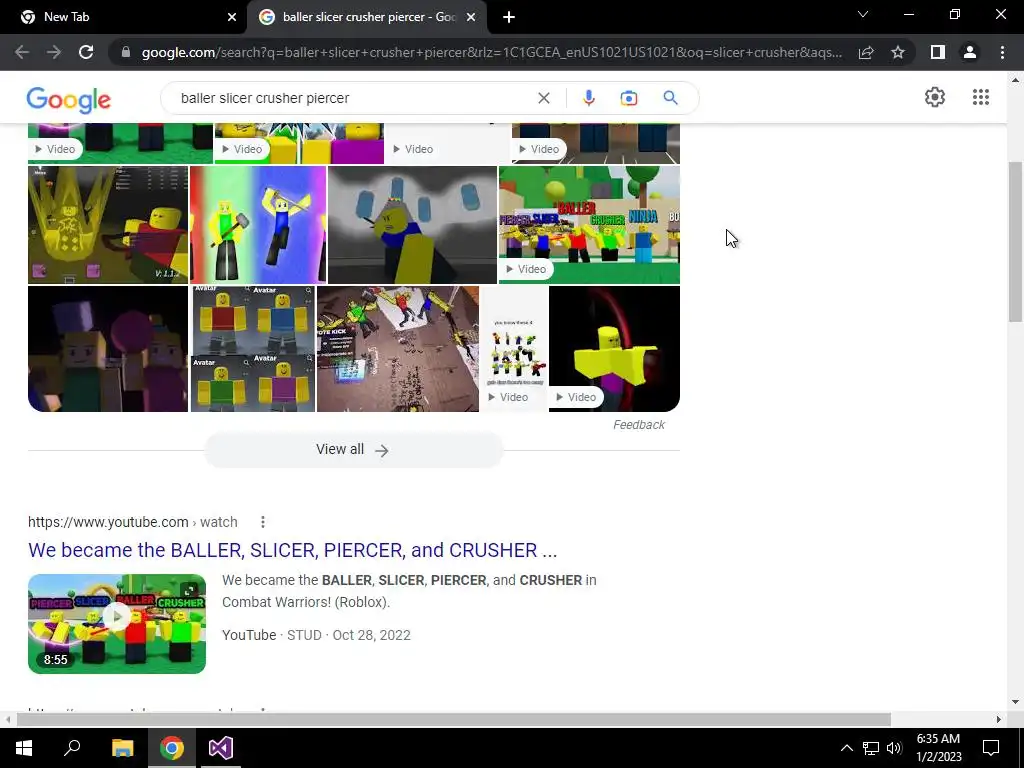The height and width of the screenshot is (768, 1024).
Task: Click the horizontal scrollbar right arrow
Action: pyautogui.click(x=998, y=719)
